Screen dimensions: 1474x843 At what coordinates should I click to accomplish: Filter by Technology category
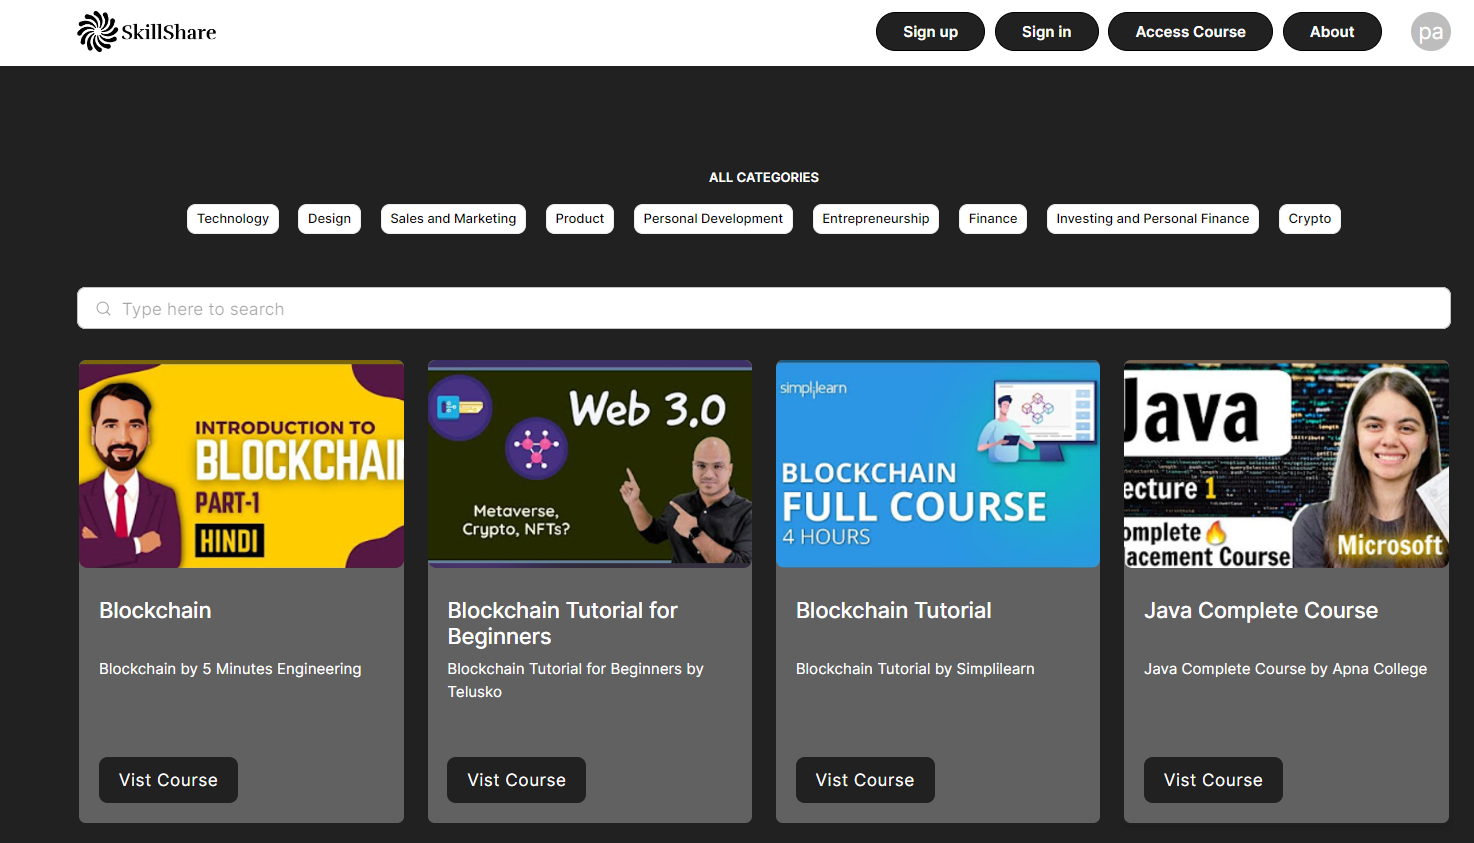[233, 219]
